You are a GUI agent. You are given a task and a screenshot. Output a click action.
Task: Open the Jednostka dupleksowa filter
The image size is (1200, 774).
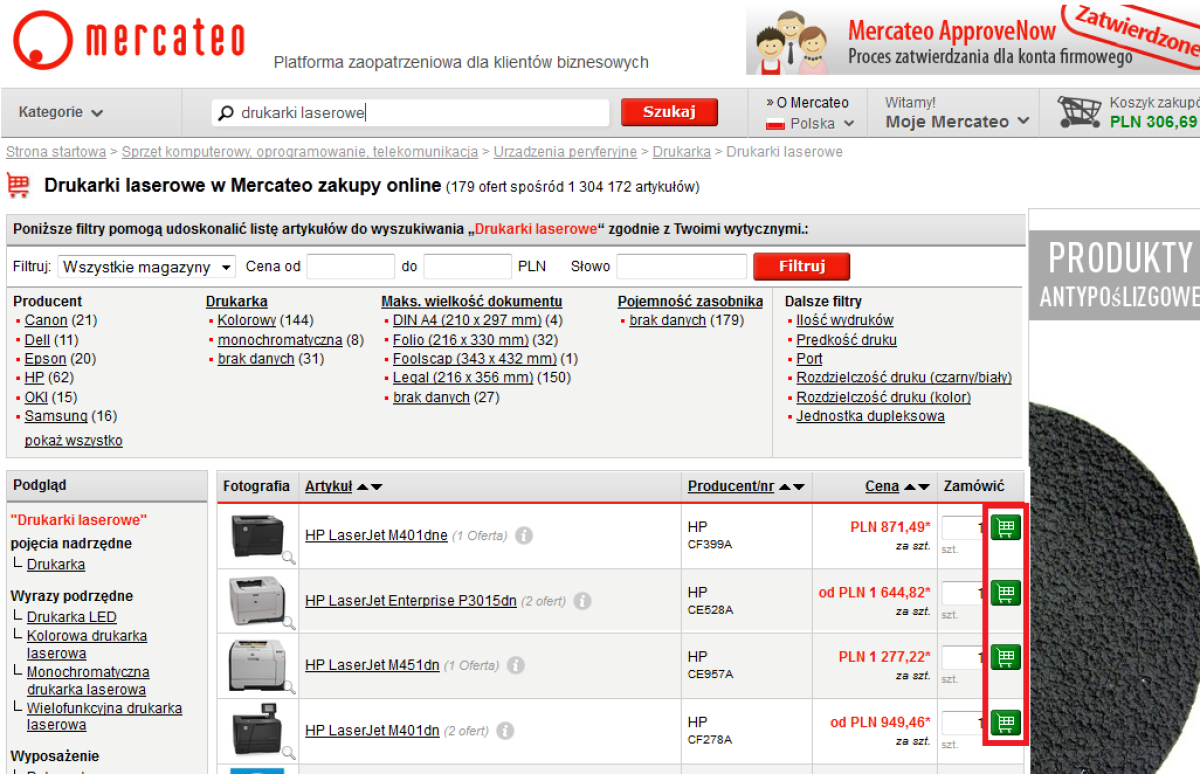point(870,416)
